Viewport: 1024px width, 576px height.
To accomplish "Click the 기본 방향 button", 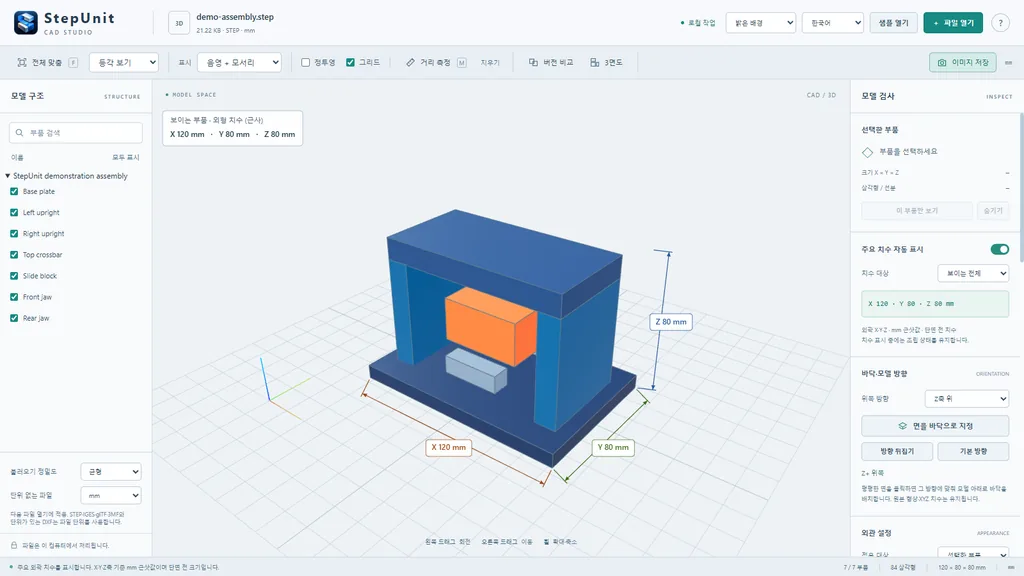I will click(x=973, y=451).
